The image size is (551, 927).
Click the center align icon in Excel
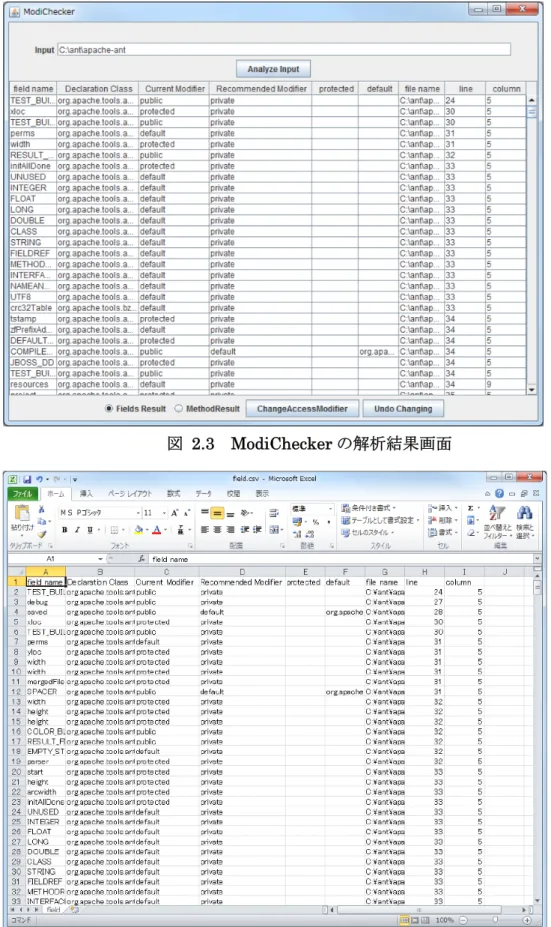(x=217, y=530)
